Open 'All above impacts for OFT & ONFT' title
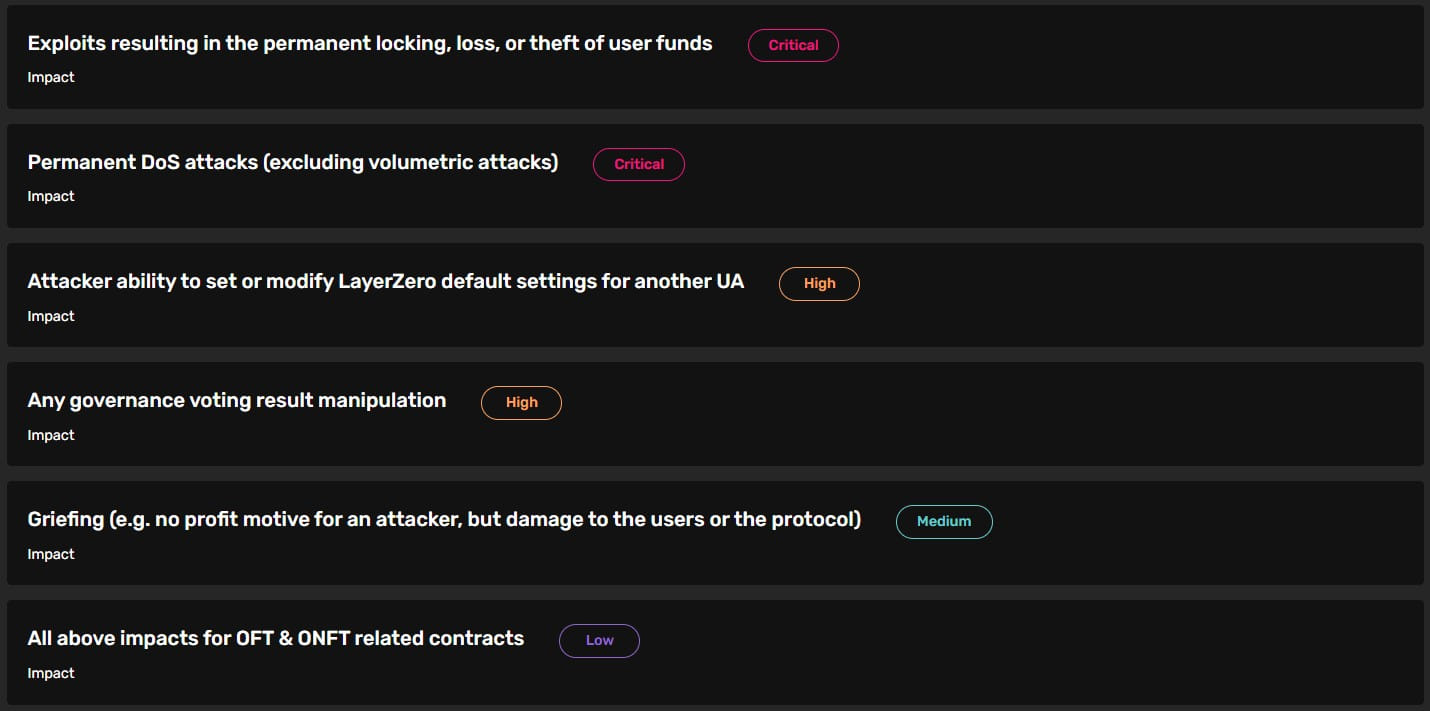Viewport: 1430px width, 711px height. coord(275,639)
